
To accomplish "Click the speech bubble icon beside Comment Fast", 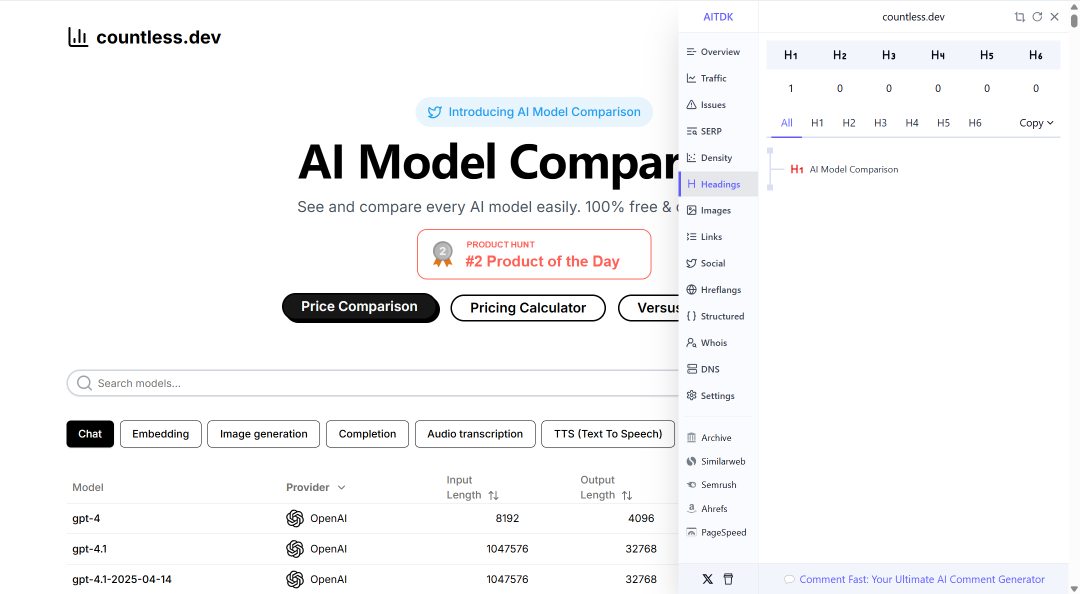I will (x=789, y=580).
